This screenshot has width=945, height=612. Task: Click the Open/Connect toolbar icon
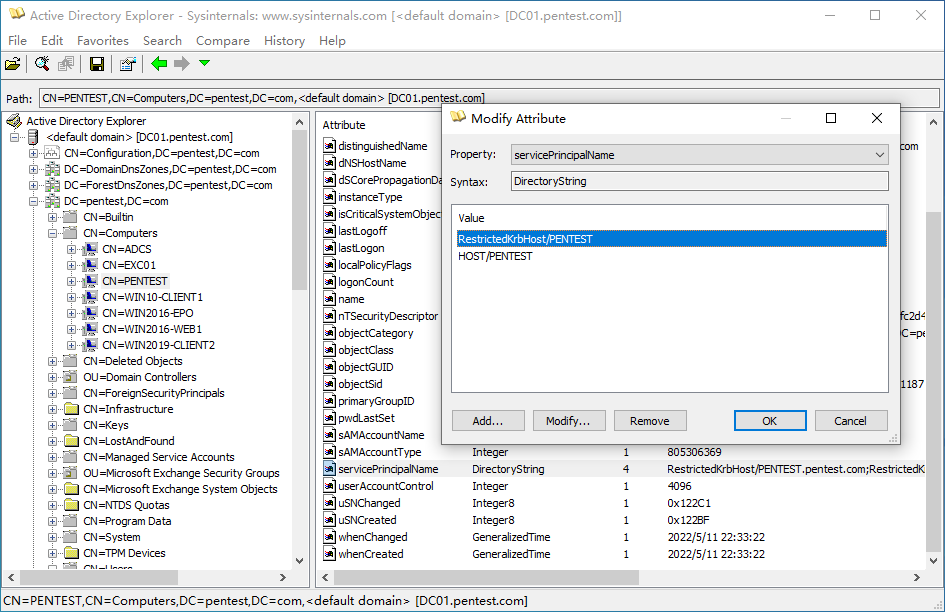13,64
